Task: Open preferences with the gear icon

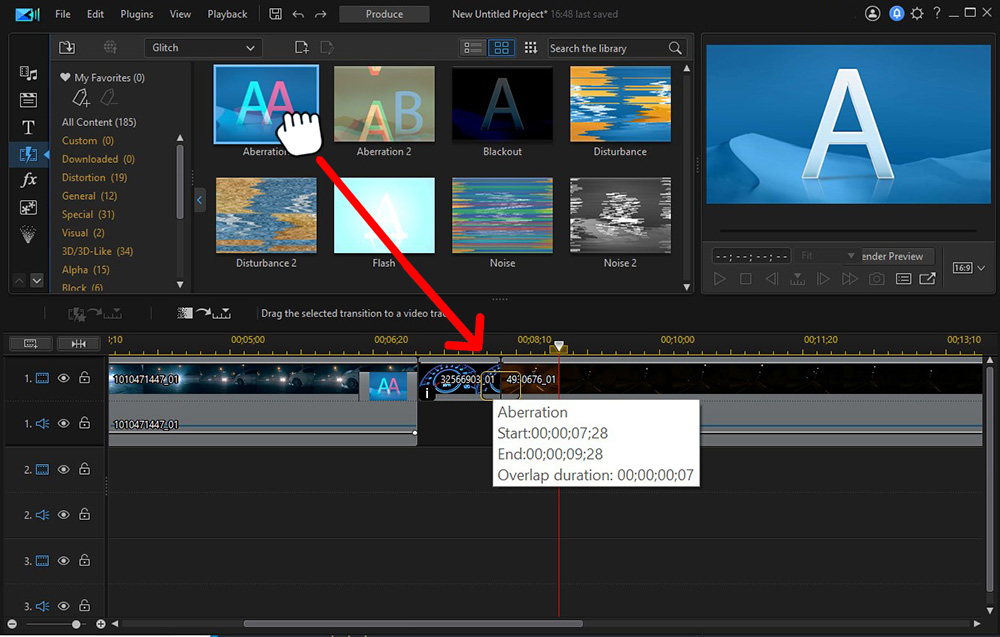Action: (916, 14)
